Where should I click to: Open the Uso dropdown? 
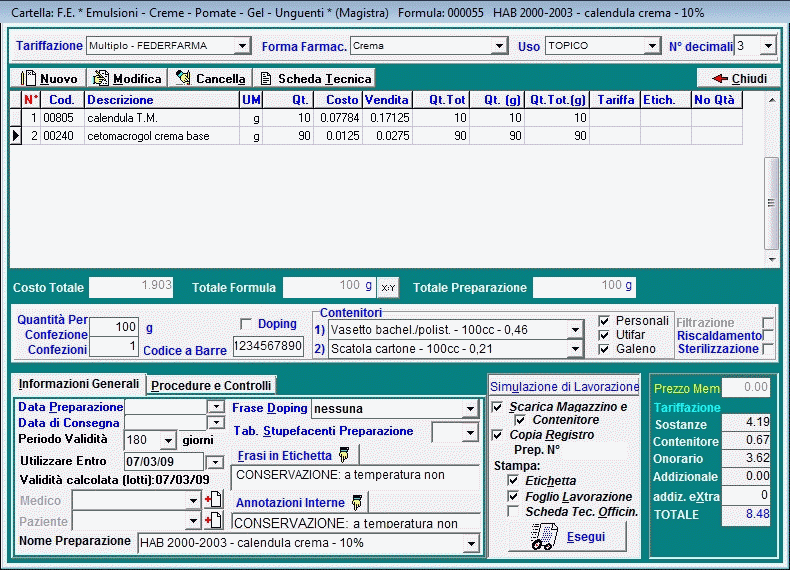coord(652,46)
